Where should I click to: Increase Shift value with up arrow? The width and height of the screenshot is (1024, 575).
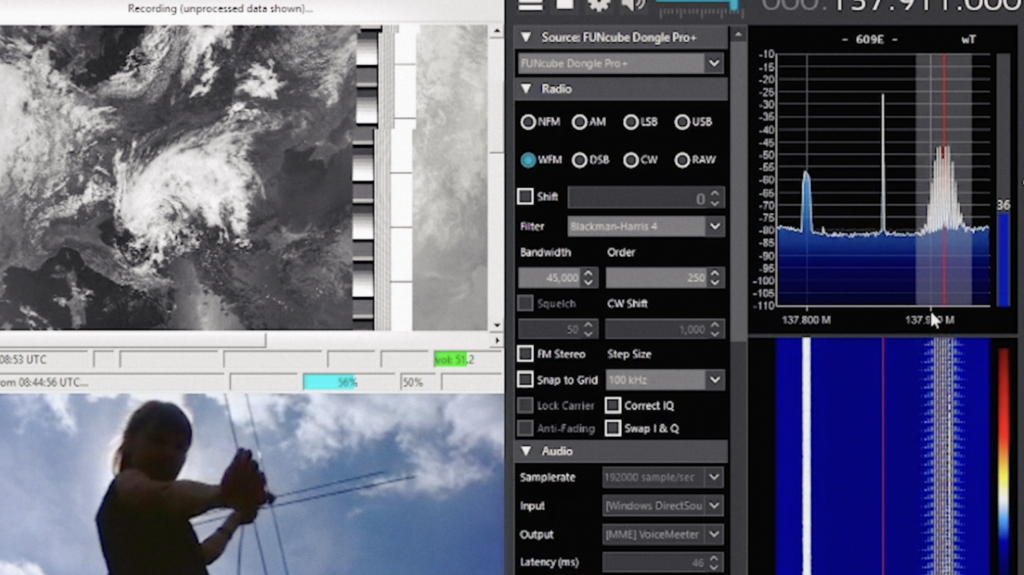[715, 193]
